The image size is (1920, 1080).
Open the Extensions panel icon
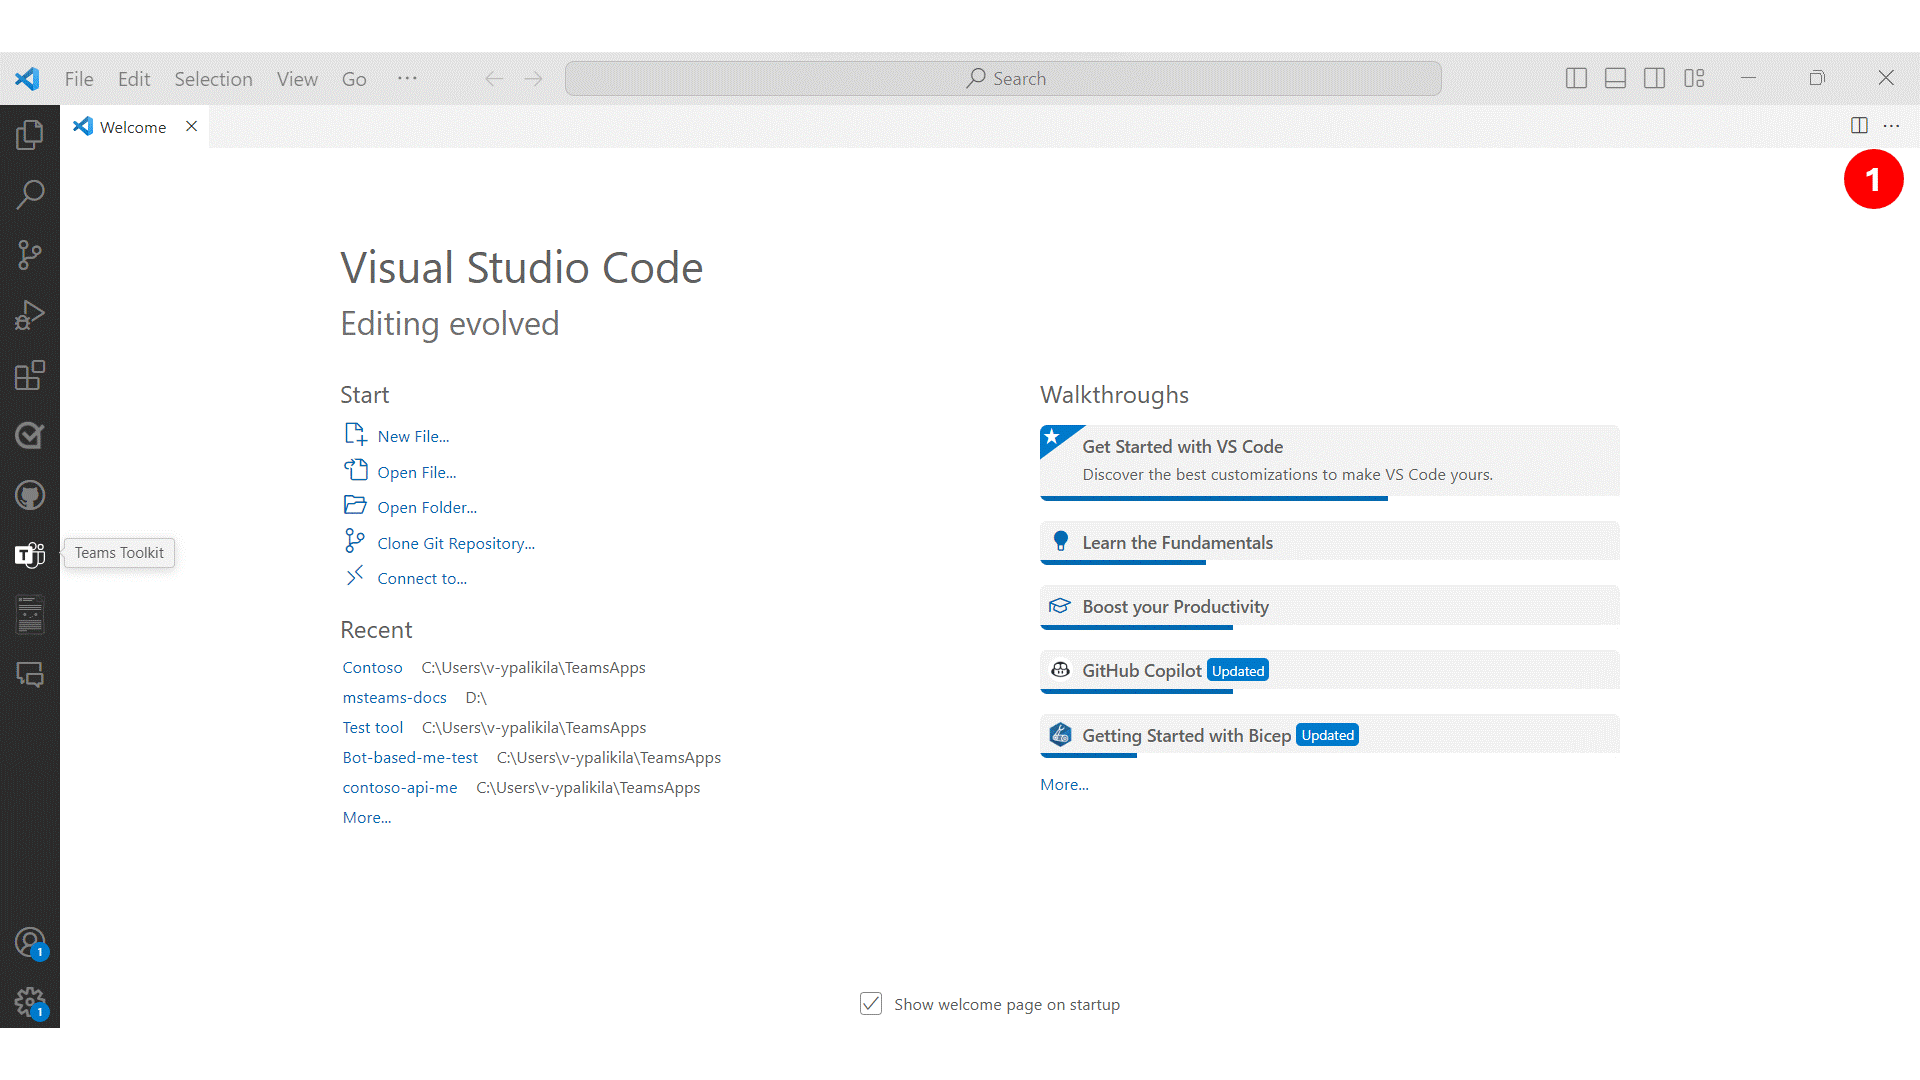point(29,376)
